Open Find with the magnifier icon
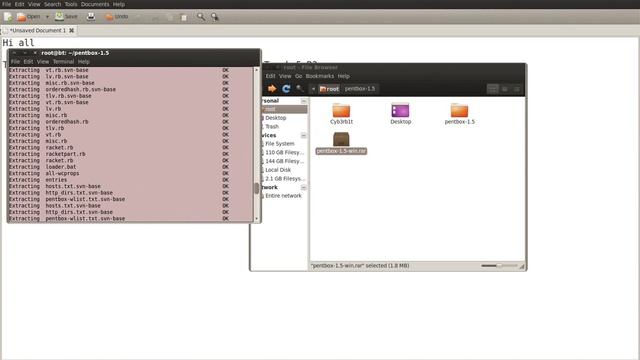 [201, 17]
